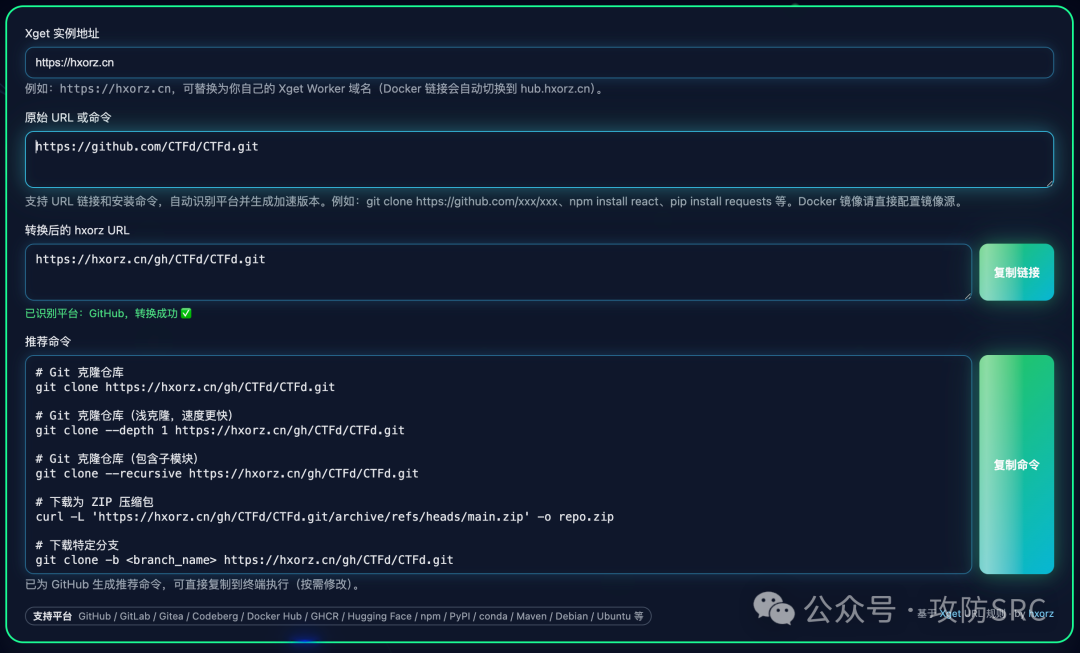Focus the Xget 实例地址 input field

click(539, 62)
